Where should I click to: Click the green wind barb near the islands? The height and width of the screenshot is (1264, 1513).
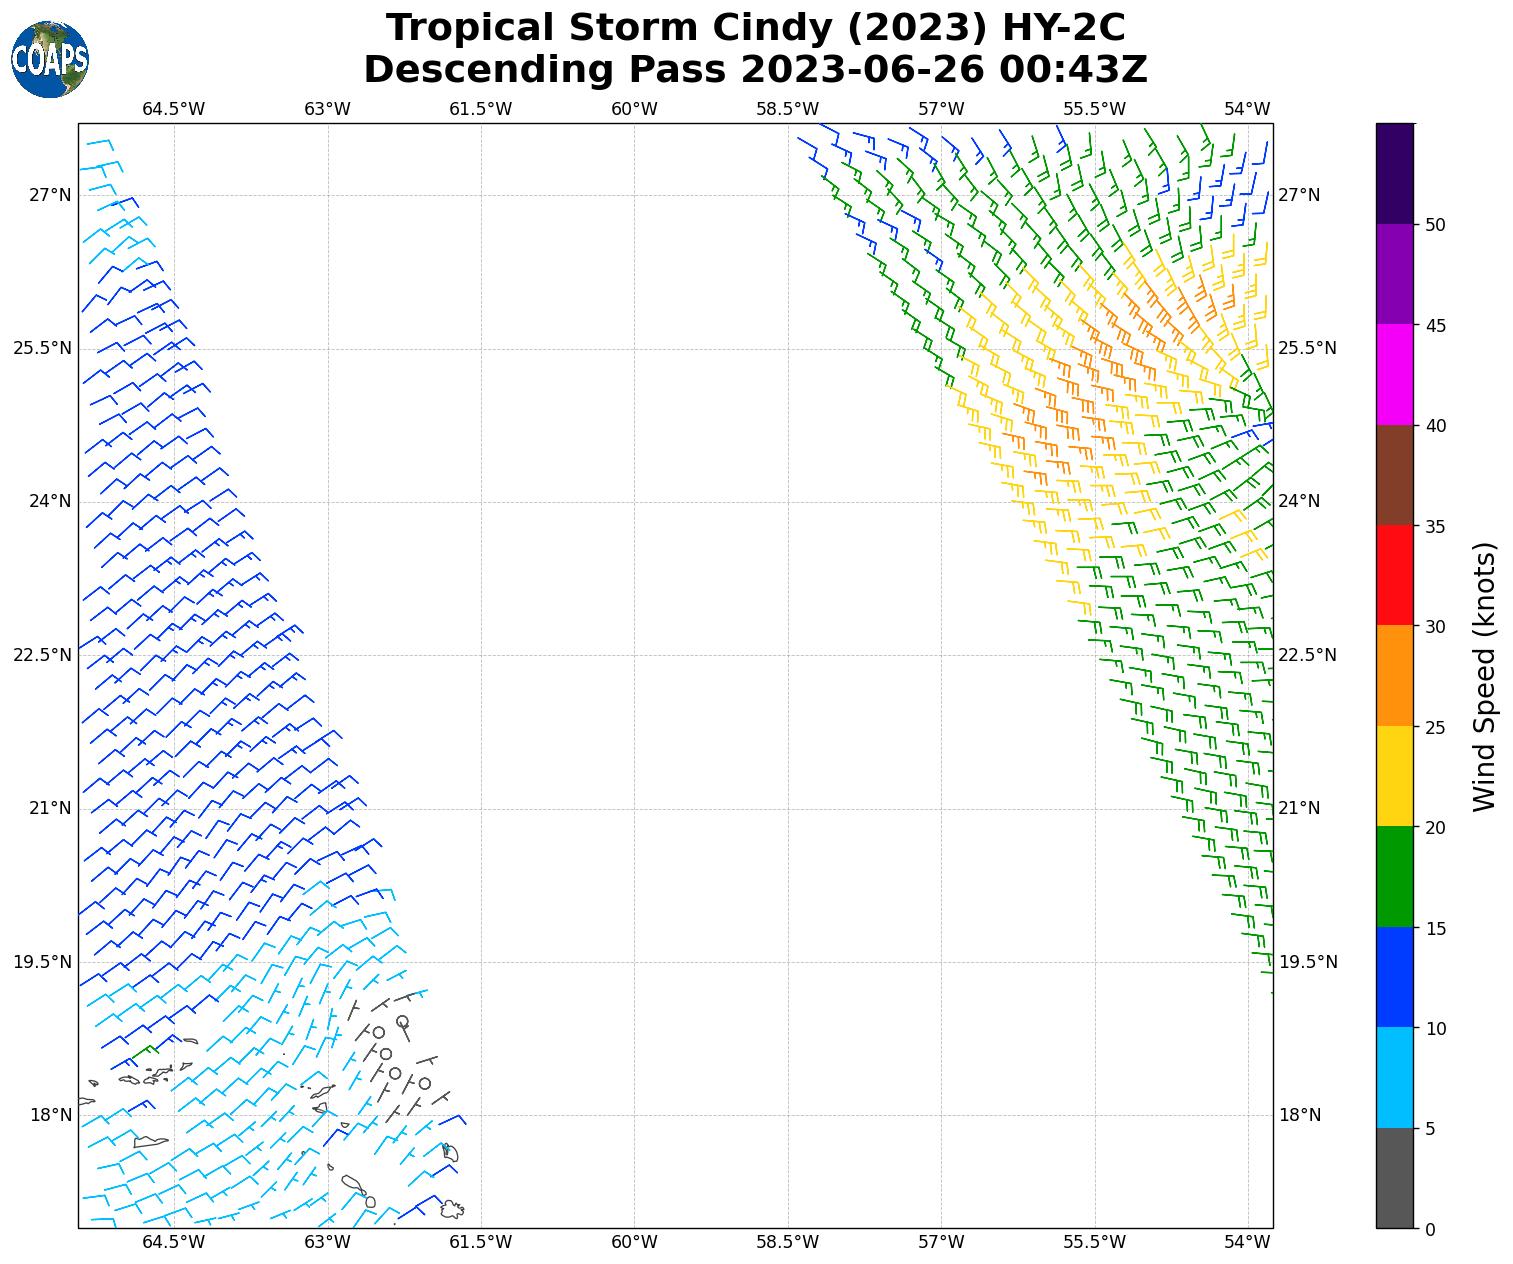pyautogui.click(x=146, y=1049)
